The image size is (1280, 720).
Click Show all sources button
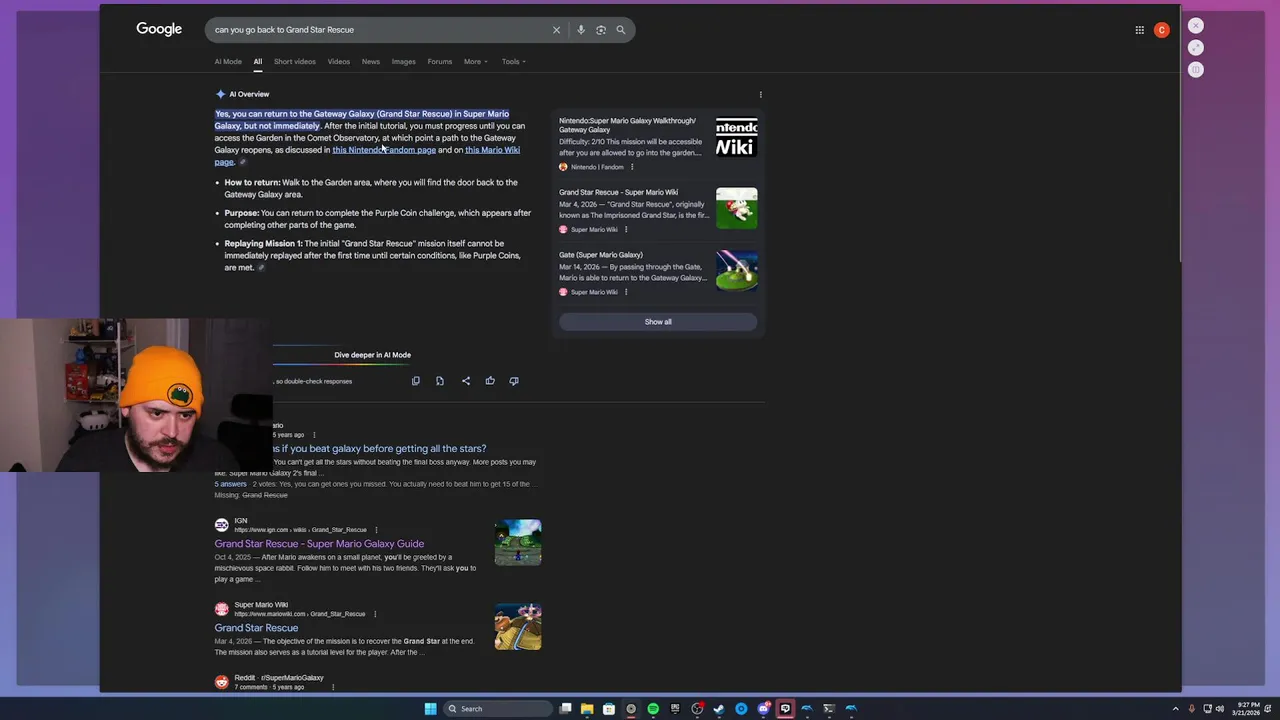coord(658,322)
